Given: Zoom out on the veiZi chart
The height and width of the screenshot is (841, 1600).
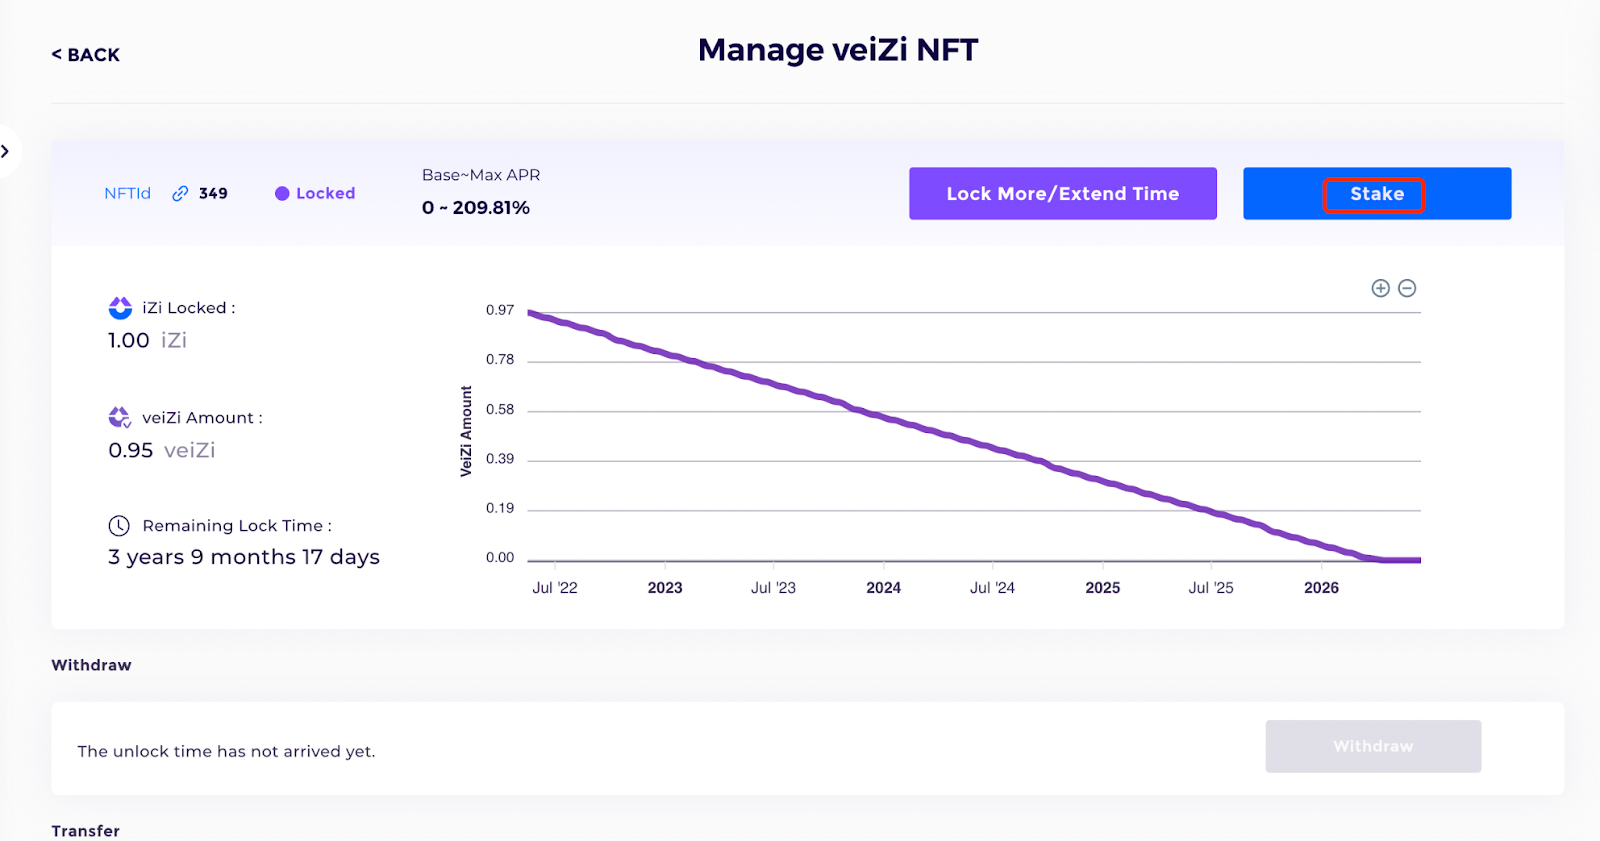Looking at the screenshot, I should coord(1407,288).
